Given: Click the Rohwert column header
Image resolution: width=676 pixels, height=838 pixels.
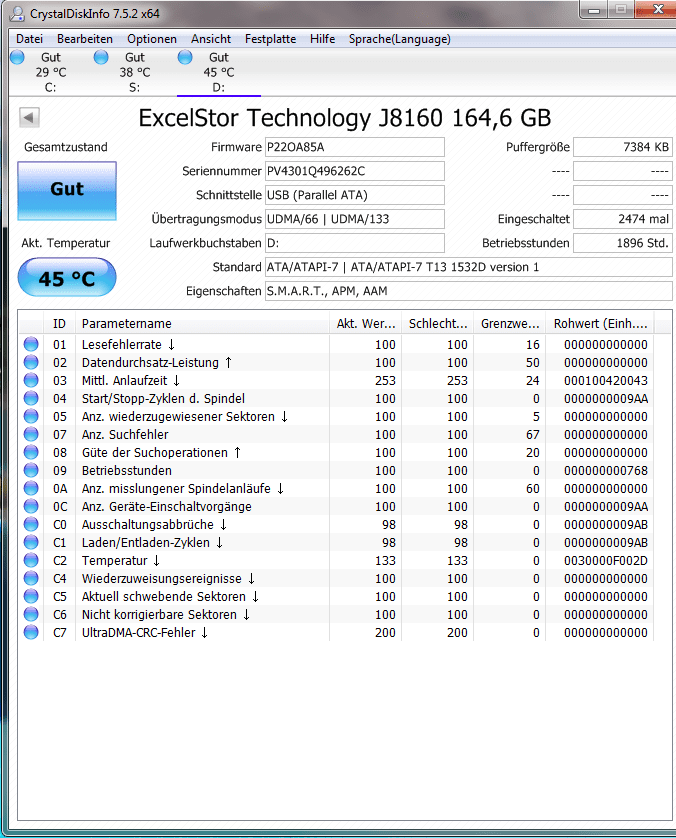Looking at the screenshot, I should coord(600,324).
